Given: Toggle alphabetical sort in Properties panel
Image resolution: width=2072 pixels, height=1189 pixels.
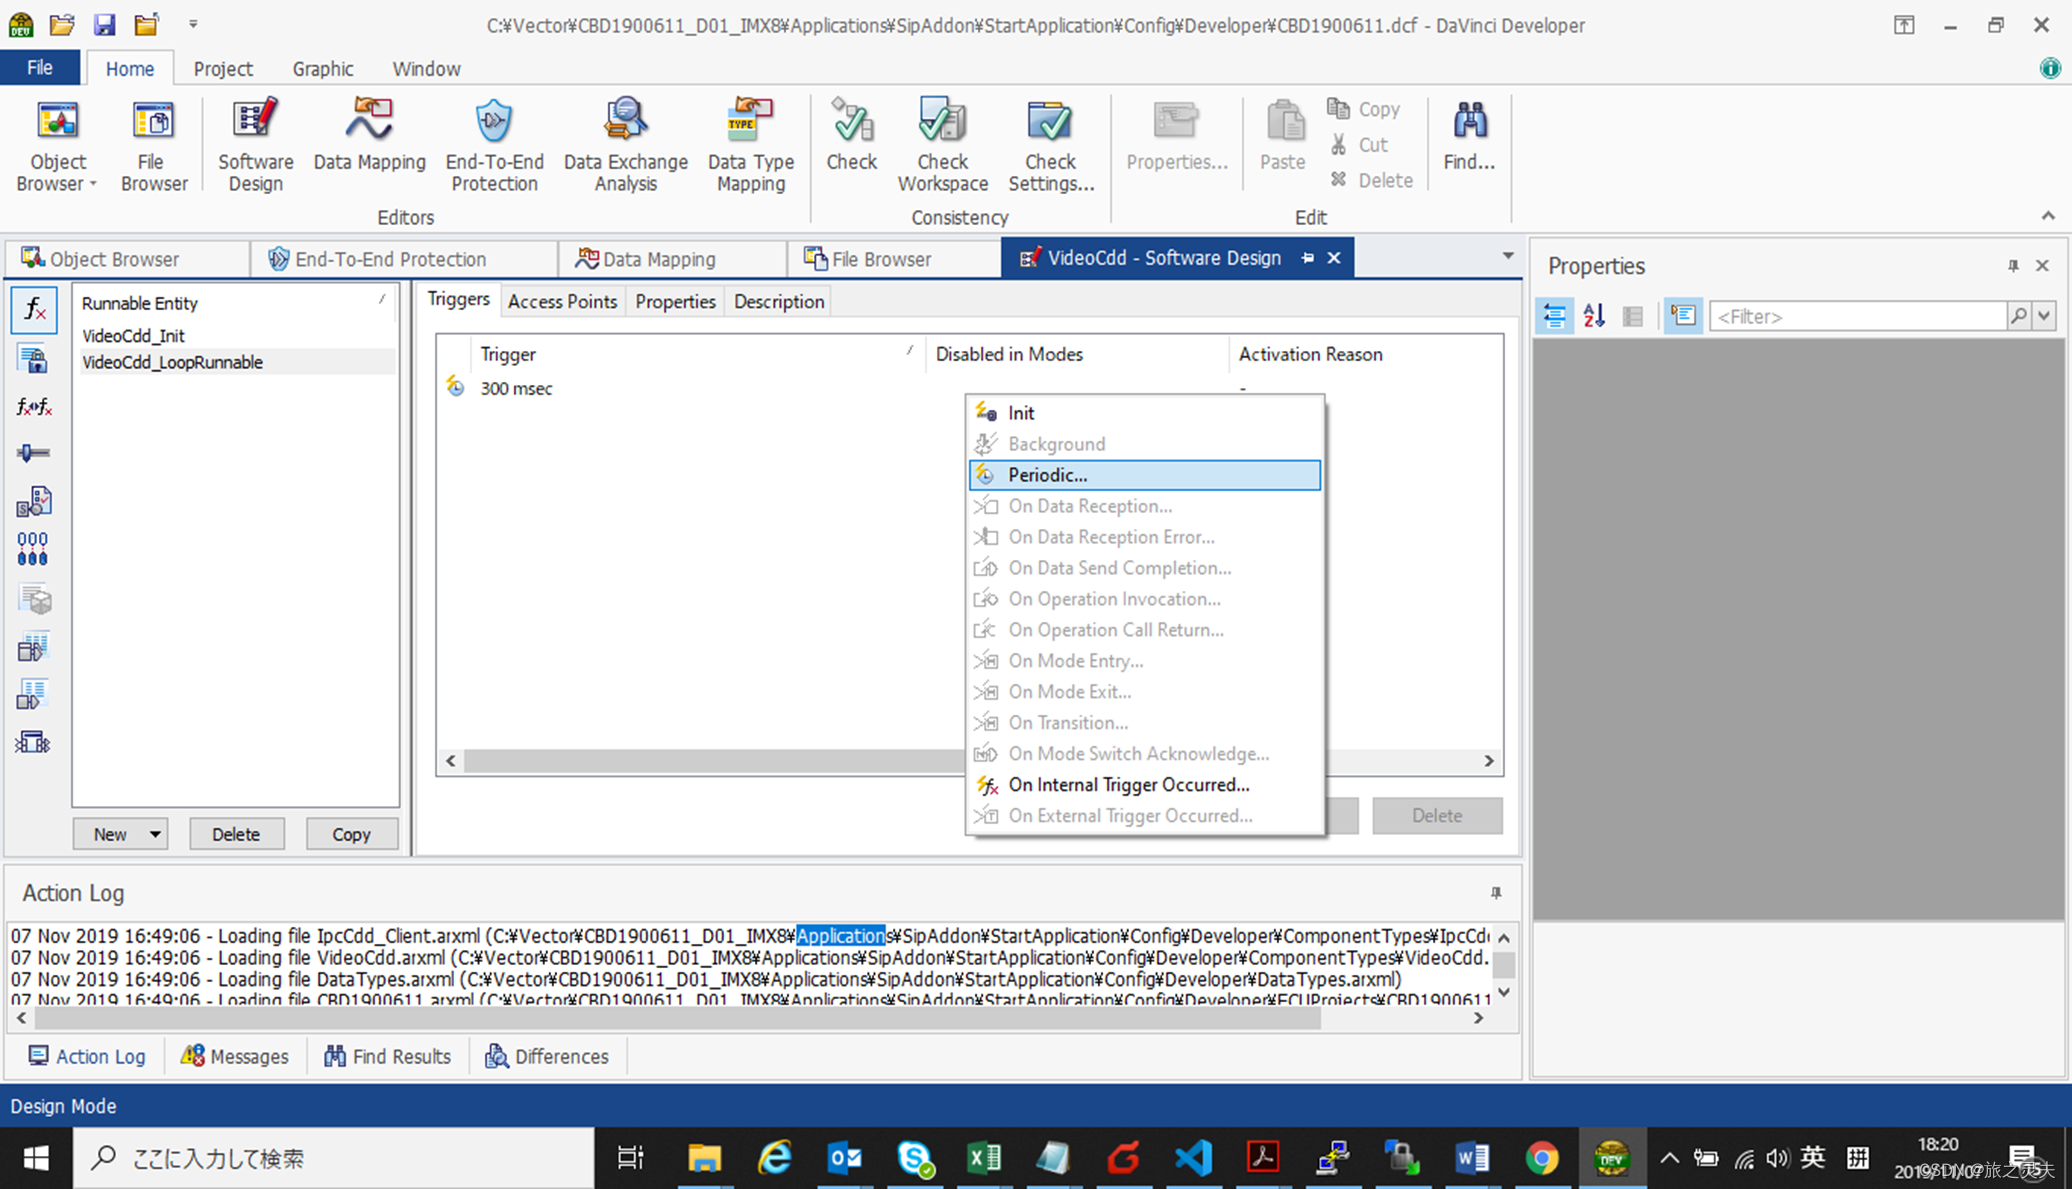Looking at the screenshot, I should [1594, 316].
